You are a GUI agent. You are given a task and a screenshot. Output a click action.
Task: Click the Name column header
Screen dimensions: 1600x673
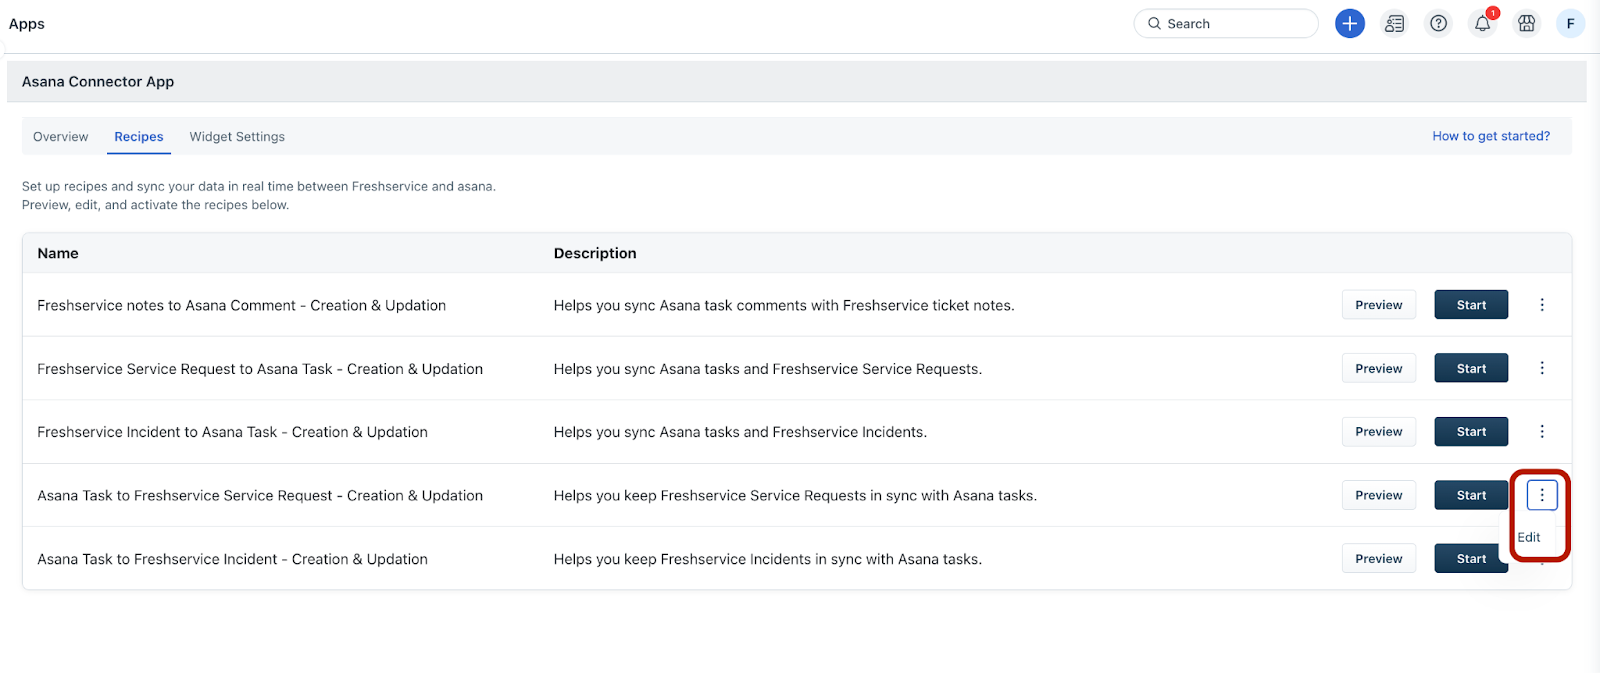[58, 253]
